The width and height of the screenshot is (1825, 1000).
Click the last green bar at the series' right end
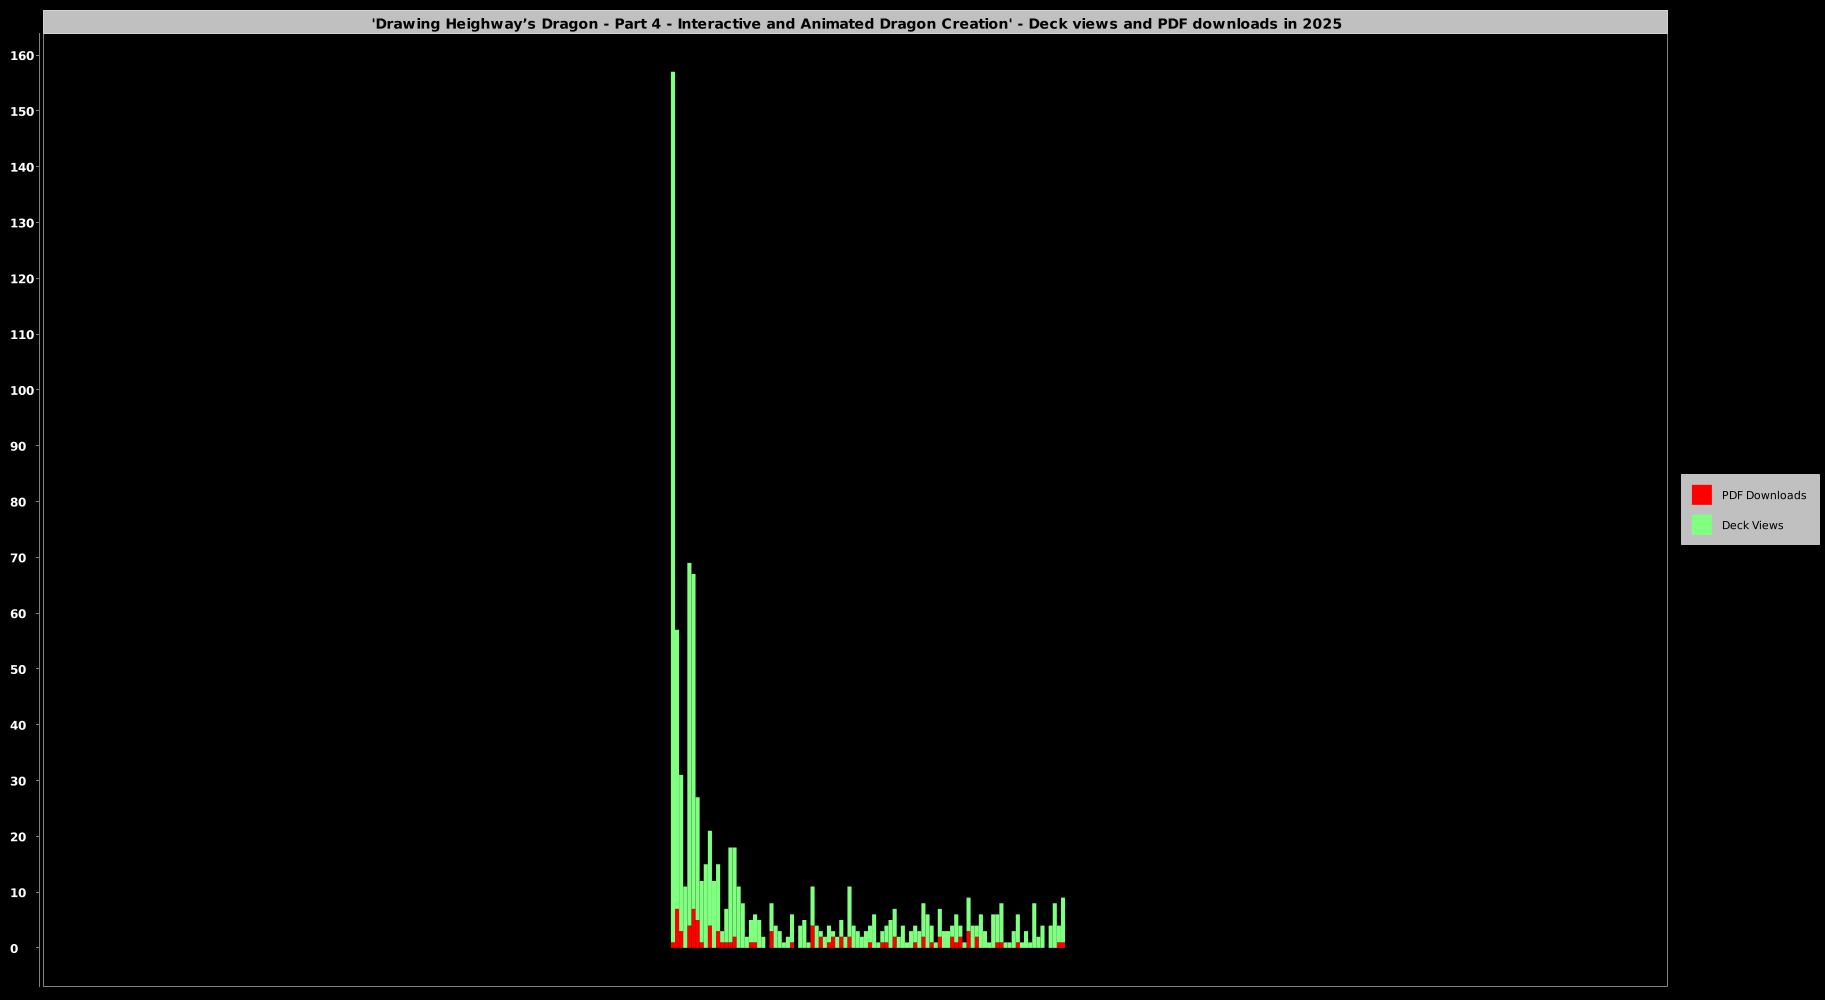pyautogui.click(x=1063, y=920)
